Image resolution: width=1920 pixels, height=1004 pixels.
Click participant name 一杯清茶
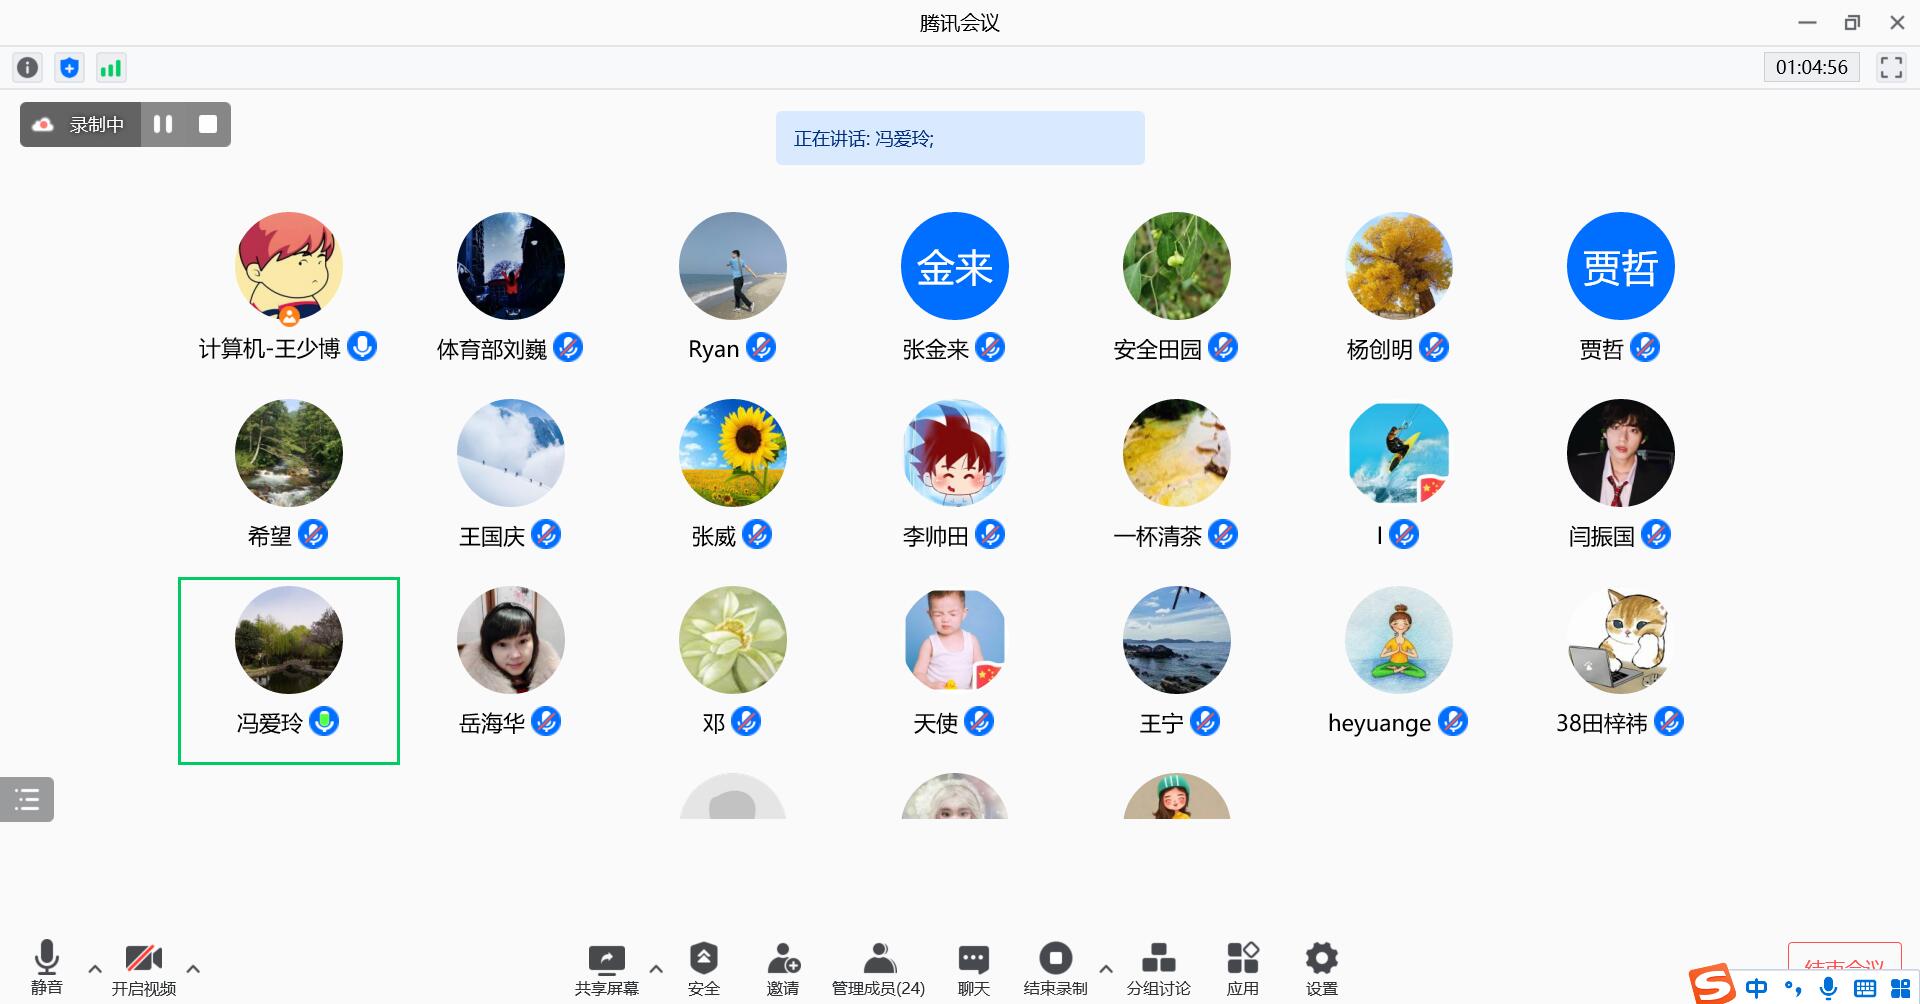tap(1158, 536)
